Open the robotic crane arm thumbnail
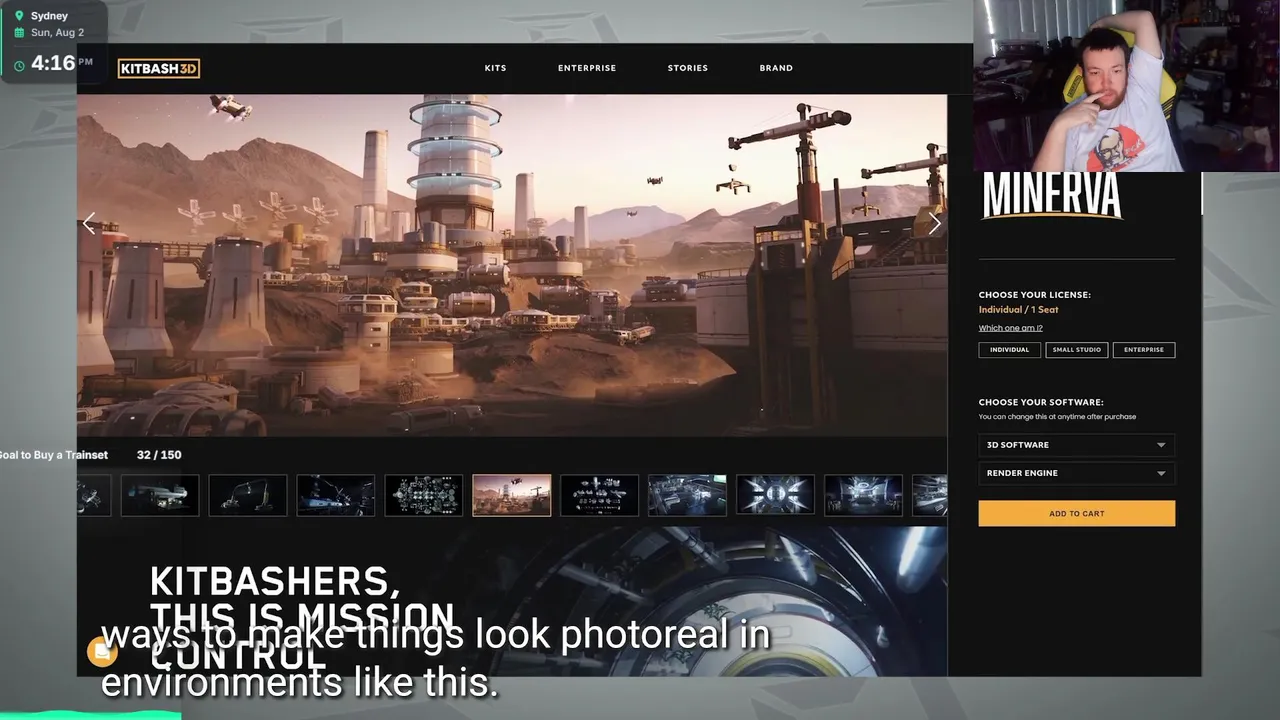The width and height of the screenshot is (1280, 720). coord(248,495)
